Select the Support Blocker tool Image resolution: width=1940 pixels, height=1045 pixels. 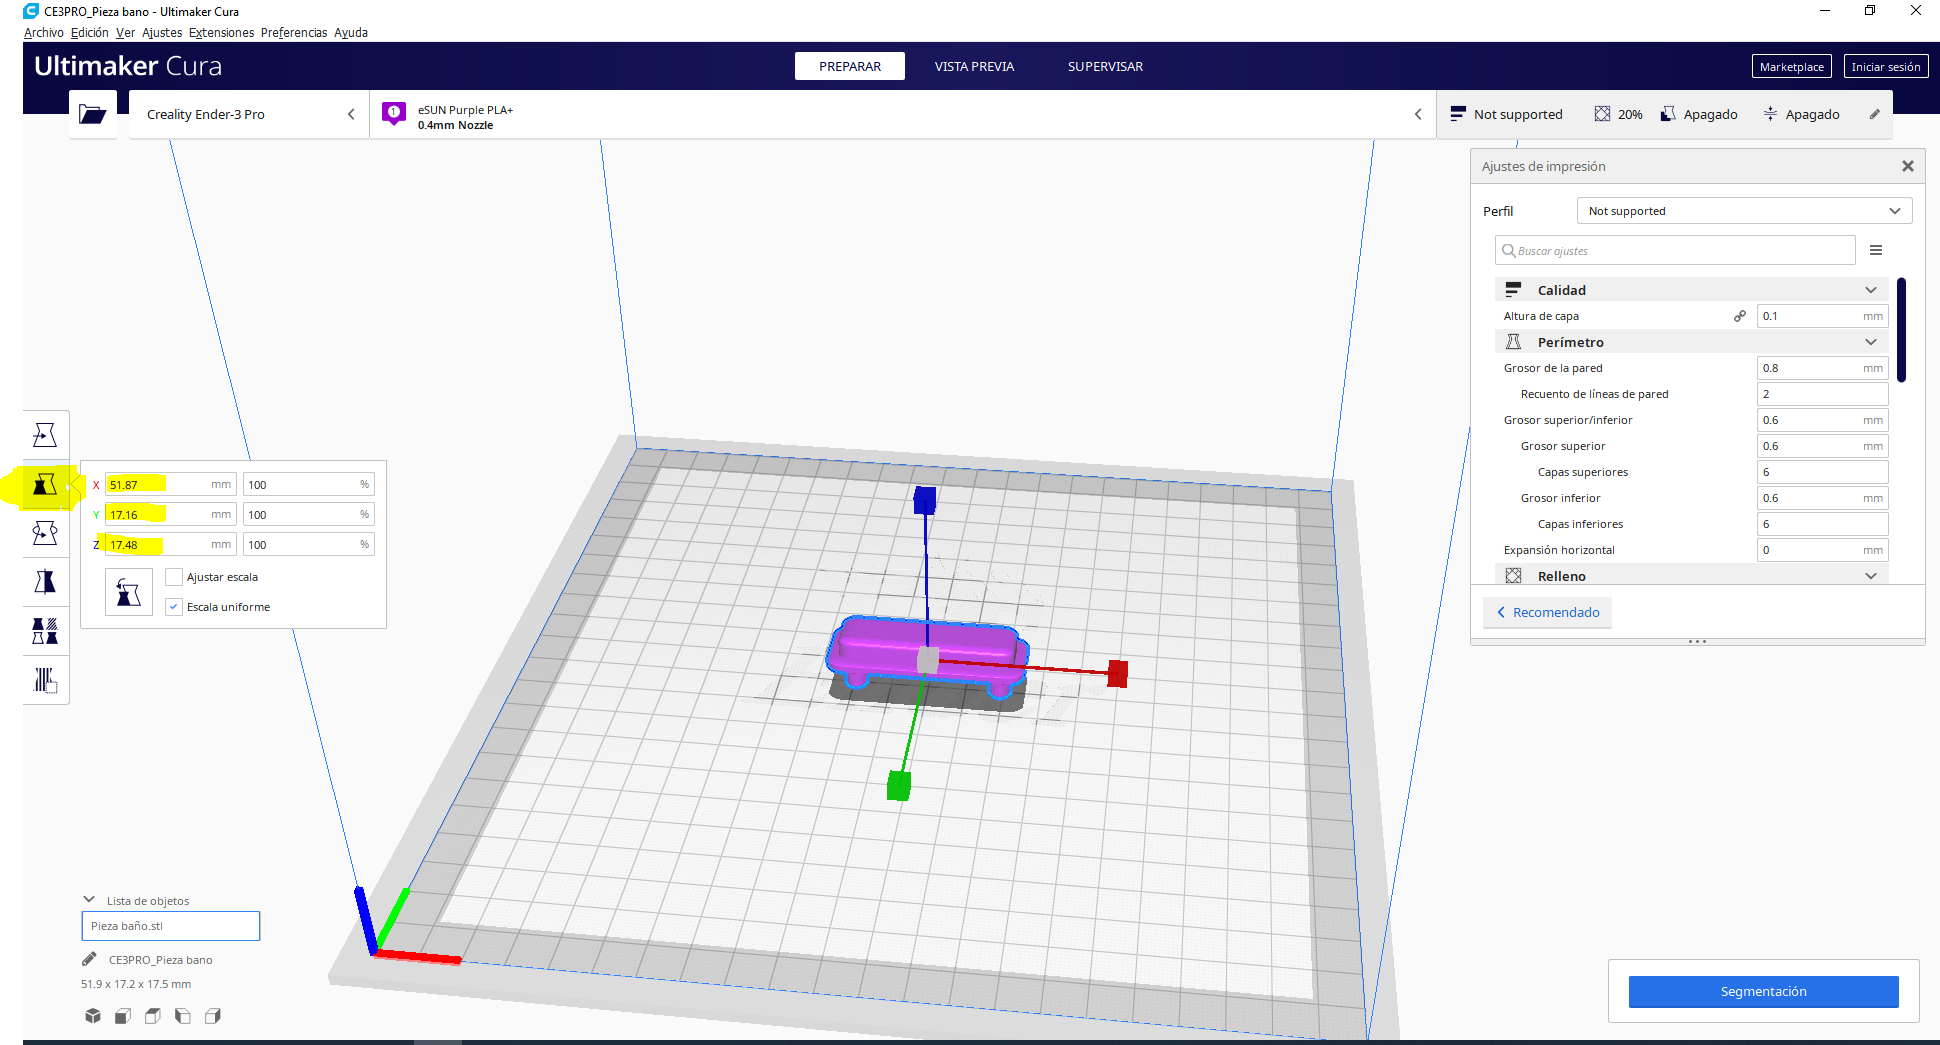[x=45, y=680]
